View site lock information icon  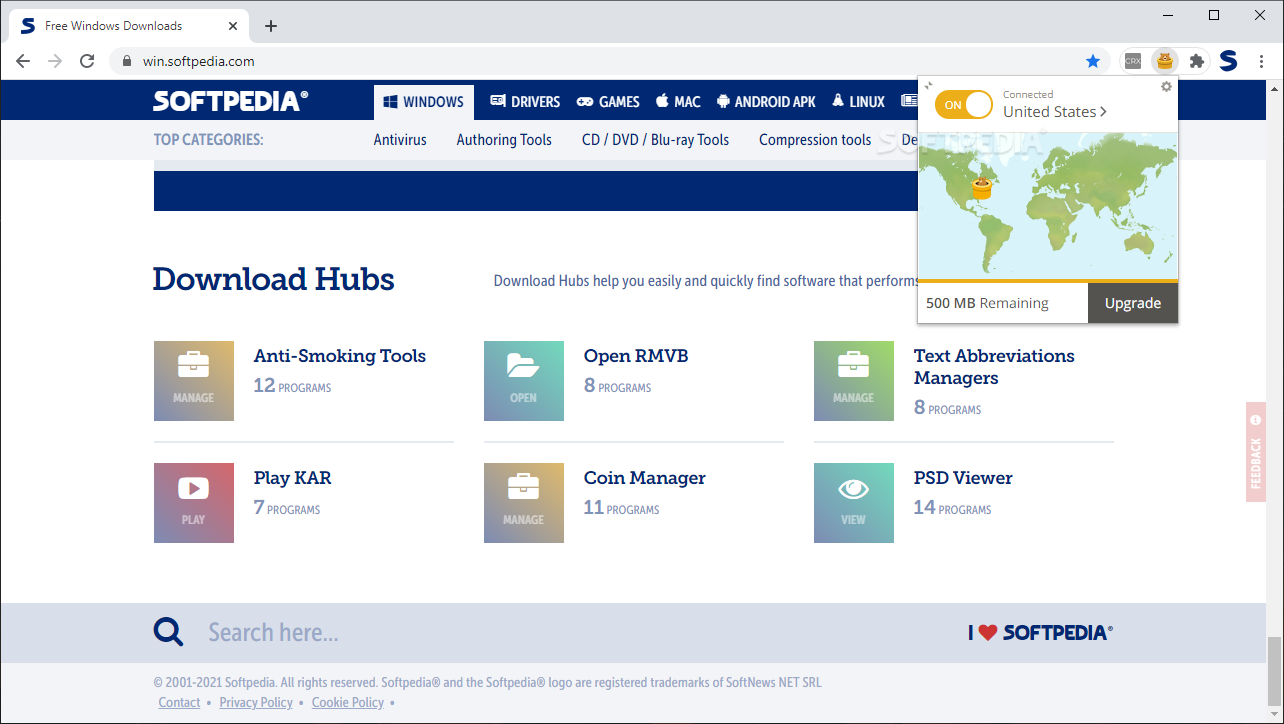126,61
